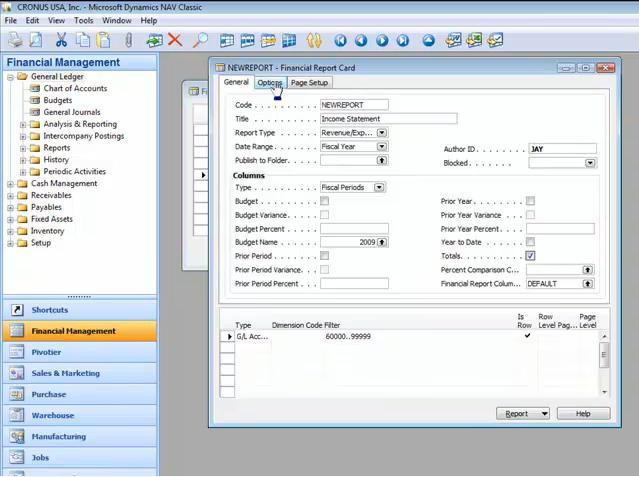
Task: Click into the Title Income Statement field
Action: click(x=388, y=119)
